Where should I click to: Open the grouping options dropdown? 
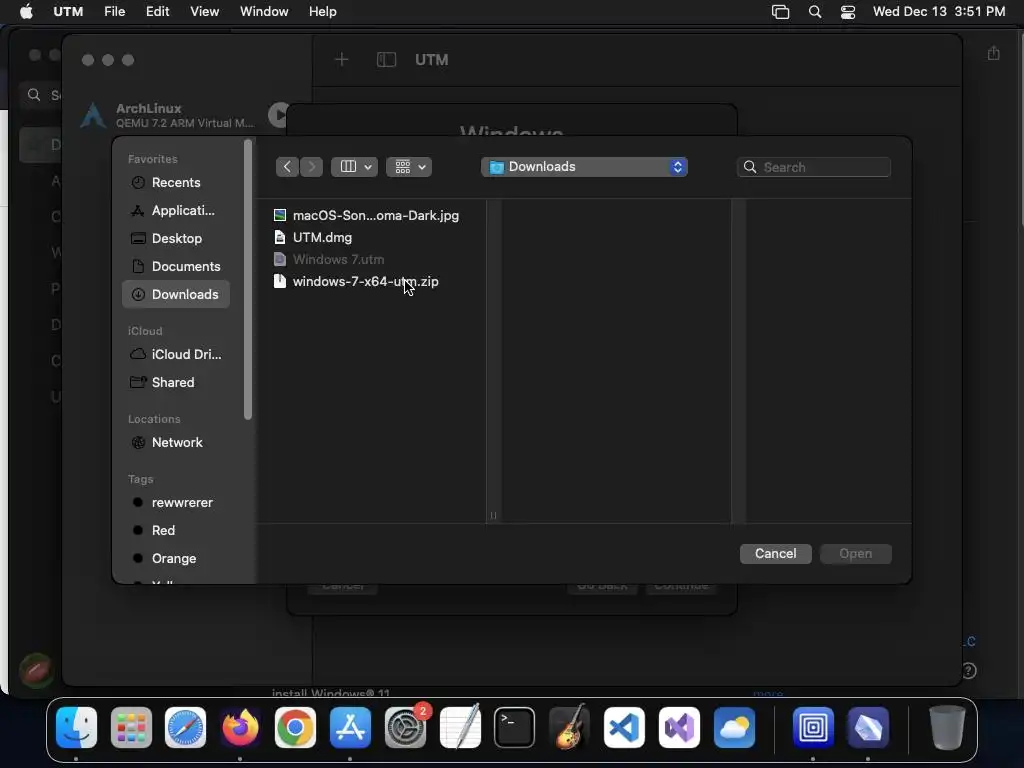click(x=409, y=167)
